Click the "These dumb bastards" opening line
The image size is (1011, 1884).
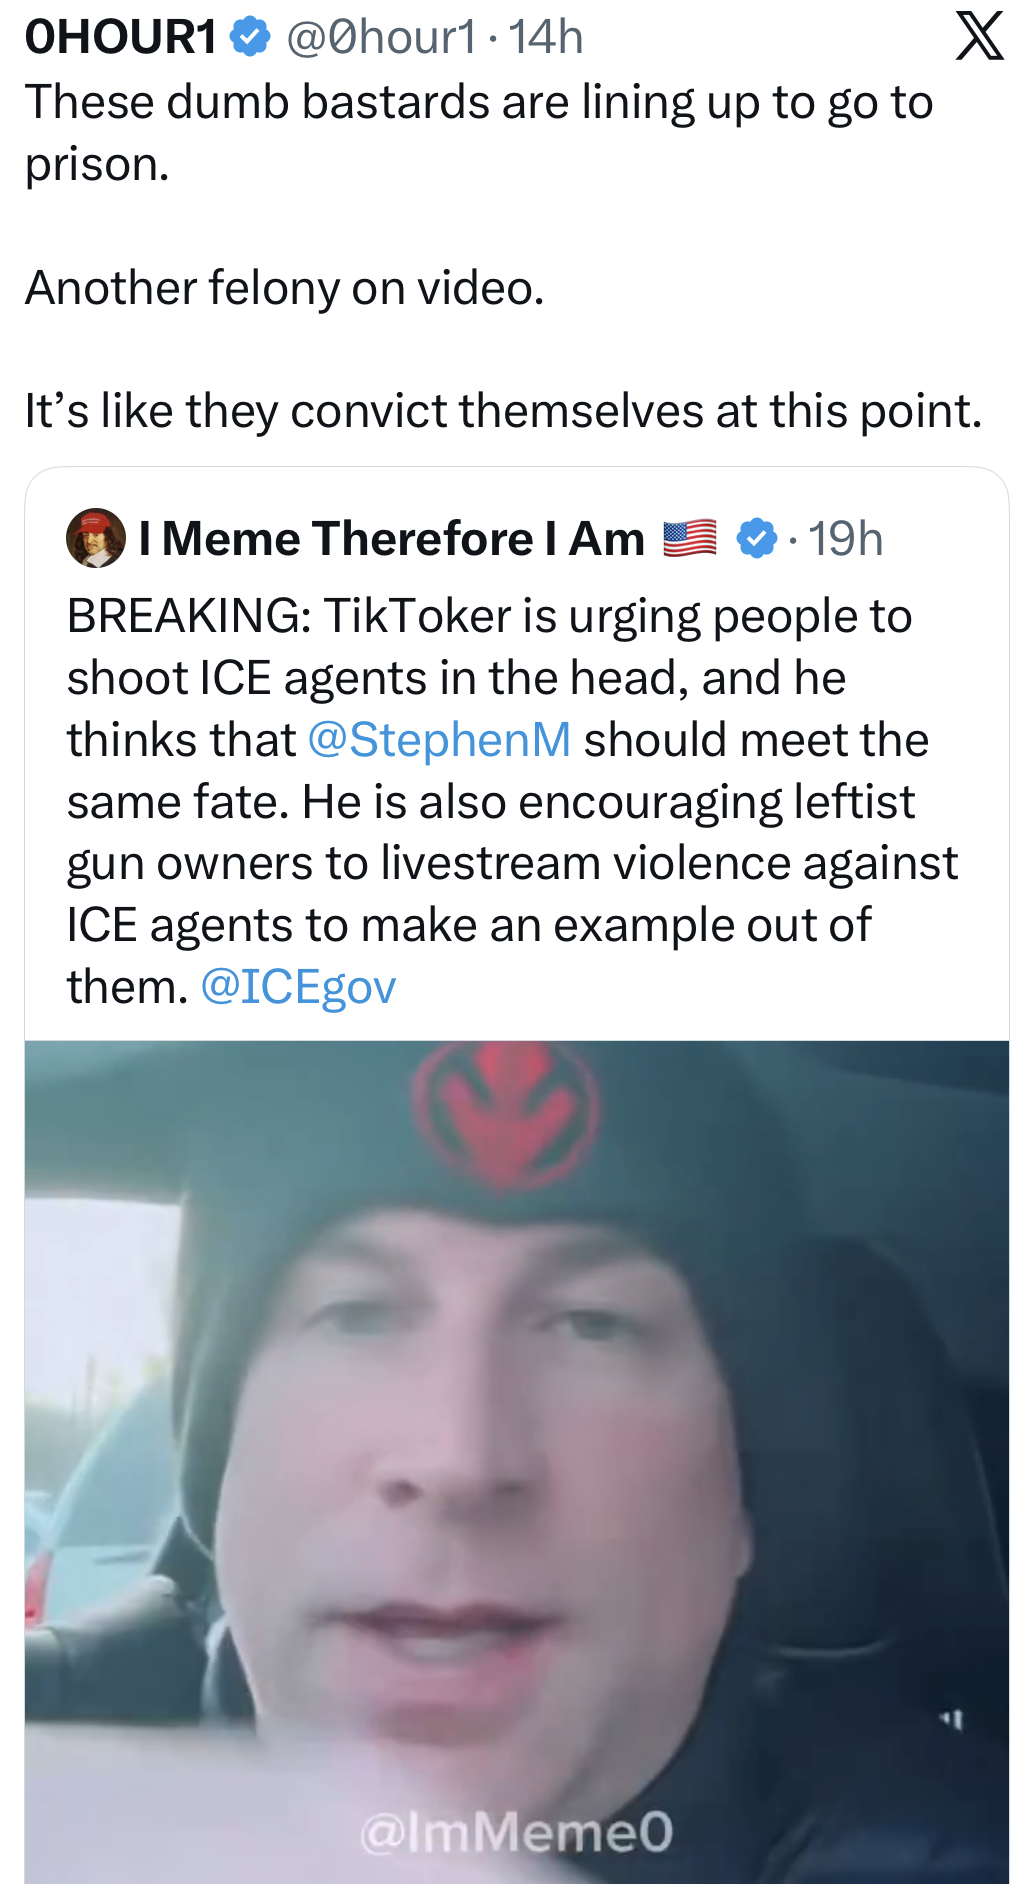point(479,133)
